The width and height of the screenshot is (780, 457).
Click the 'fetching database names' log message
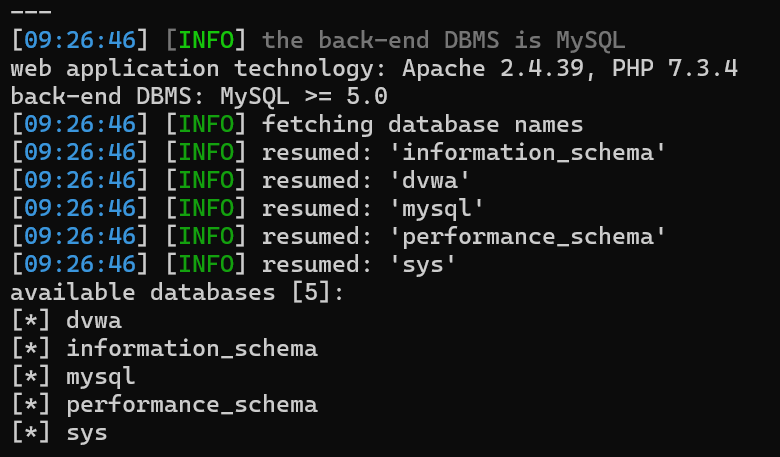(x=422, y=125)
